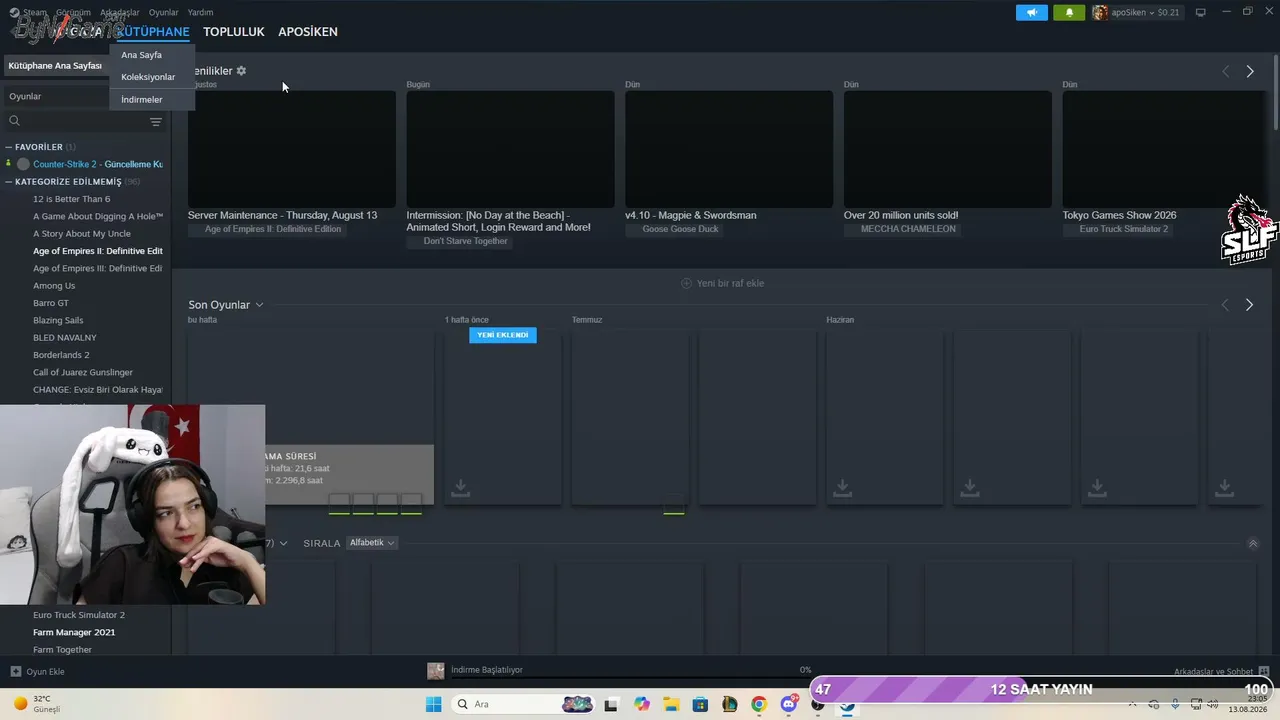The image size is (1280, 720).
Task: Open League of Legends taskbar icon
Action: pos(730,704)
